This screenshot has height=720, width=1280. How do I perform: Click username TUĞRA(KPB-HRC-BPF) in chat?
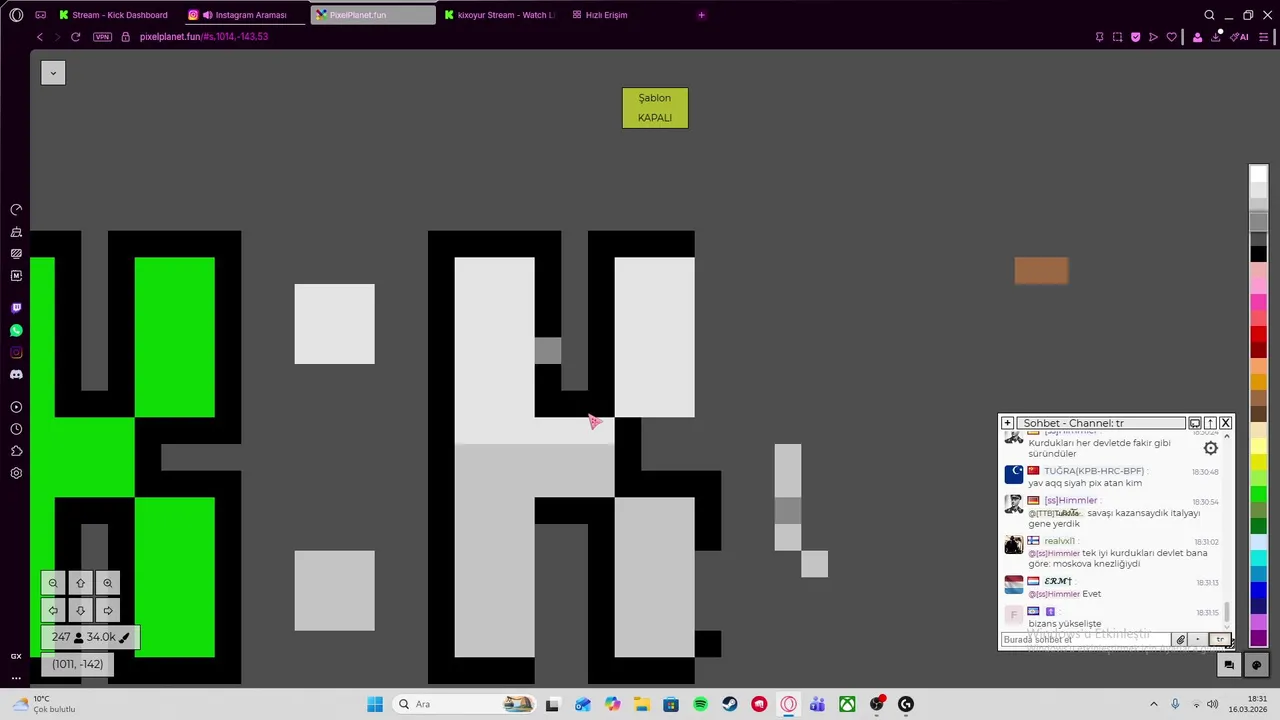pos(1094,471)
